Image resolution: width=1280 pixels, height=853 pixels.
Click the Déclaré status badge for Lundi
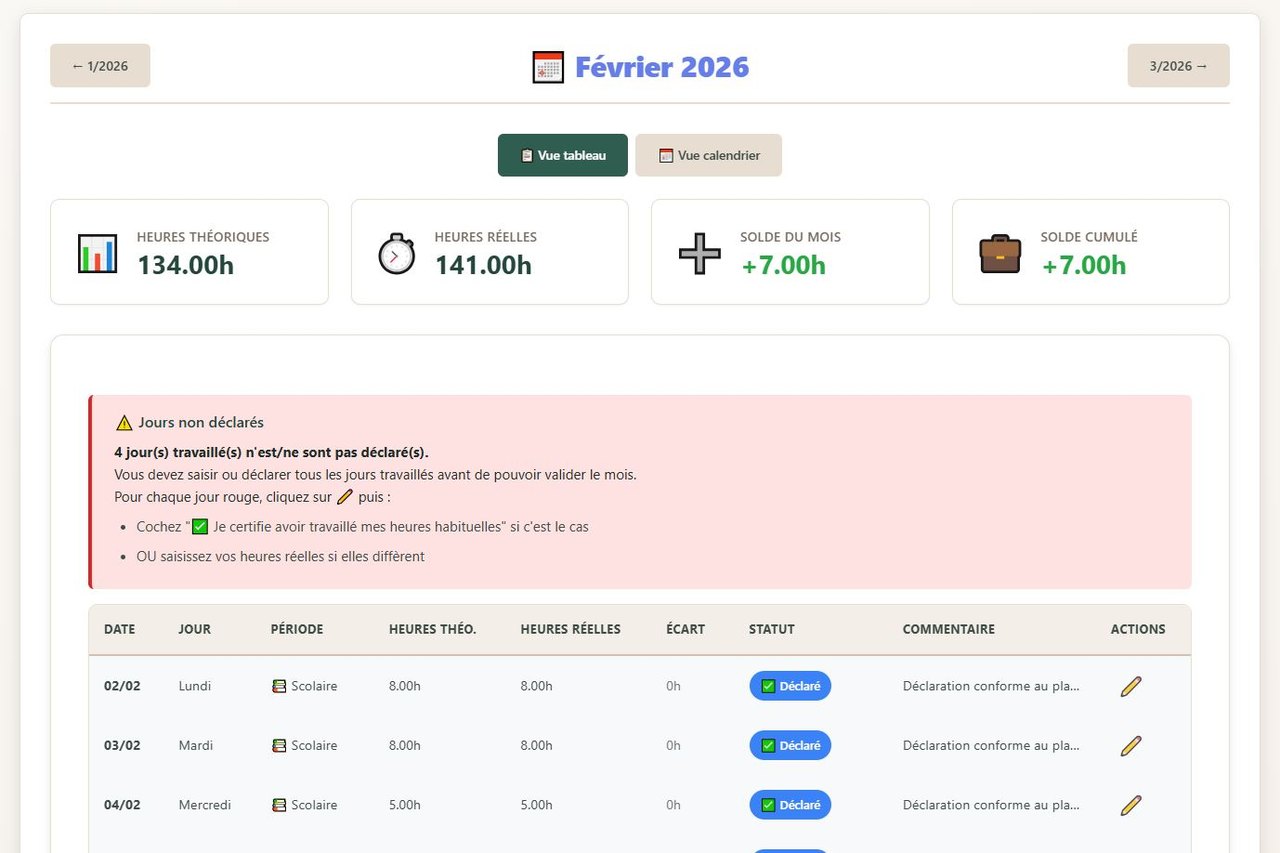point(790,686)
